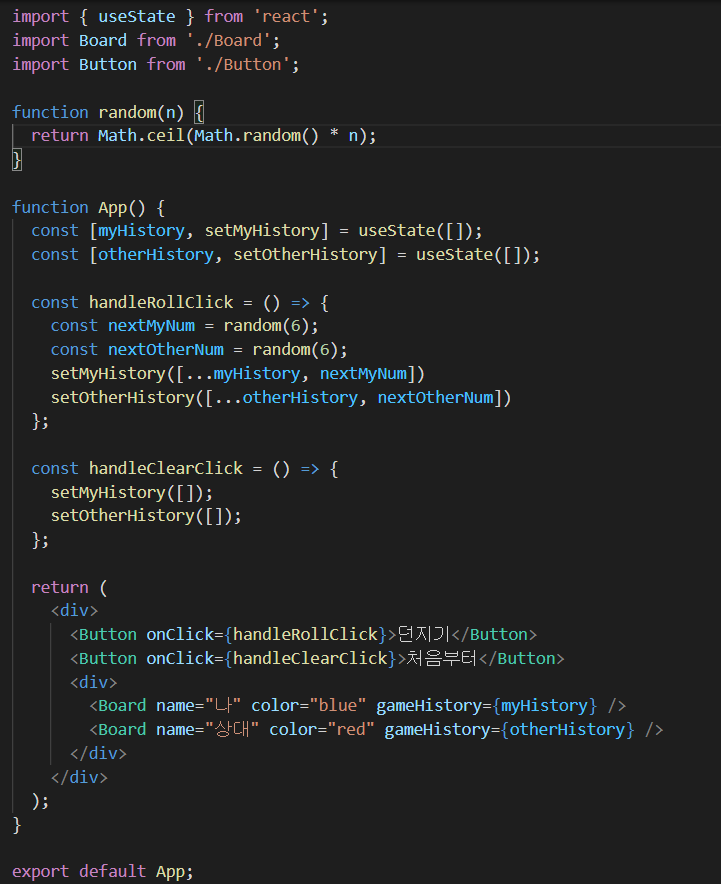721x884 pixels.
Task: Click the './Board' import path string
Action: coord(228,41)
